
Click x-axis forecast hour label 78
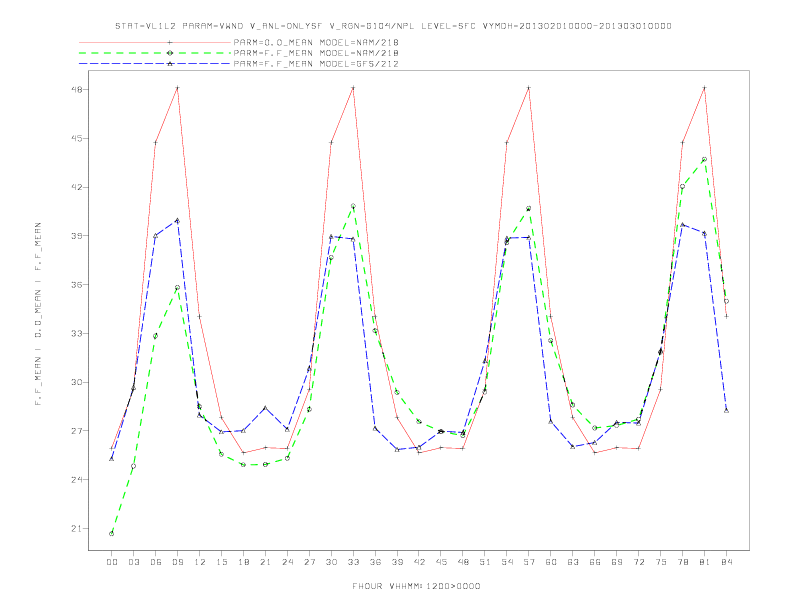tap(683, 562)
